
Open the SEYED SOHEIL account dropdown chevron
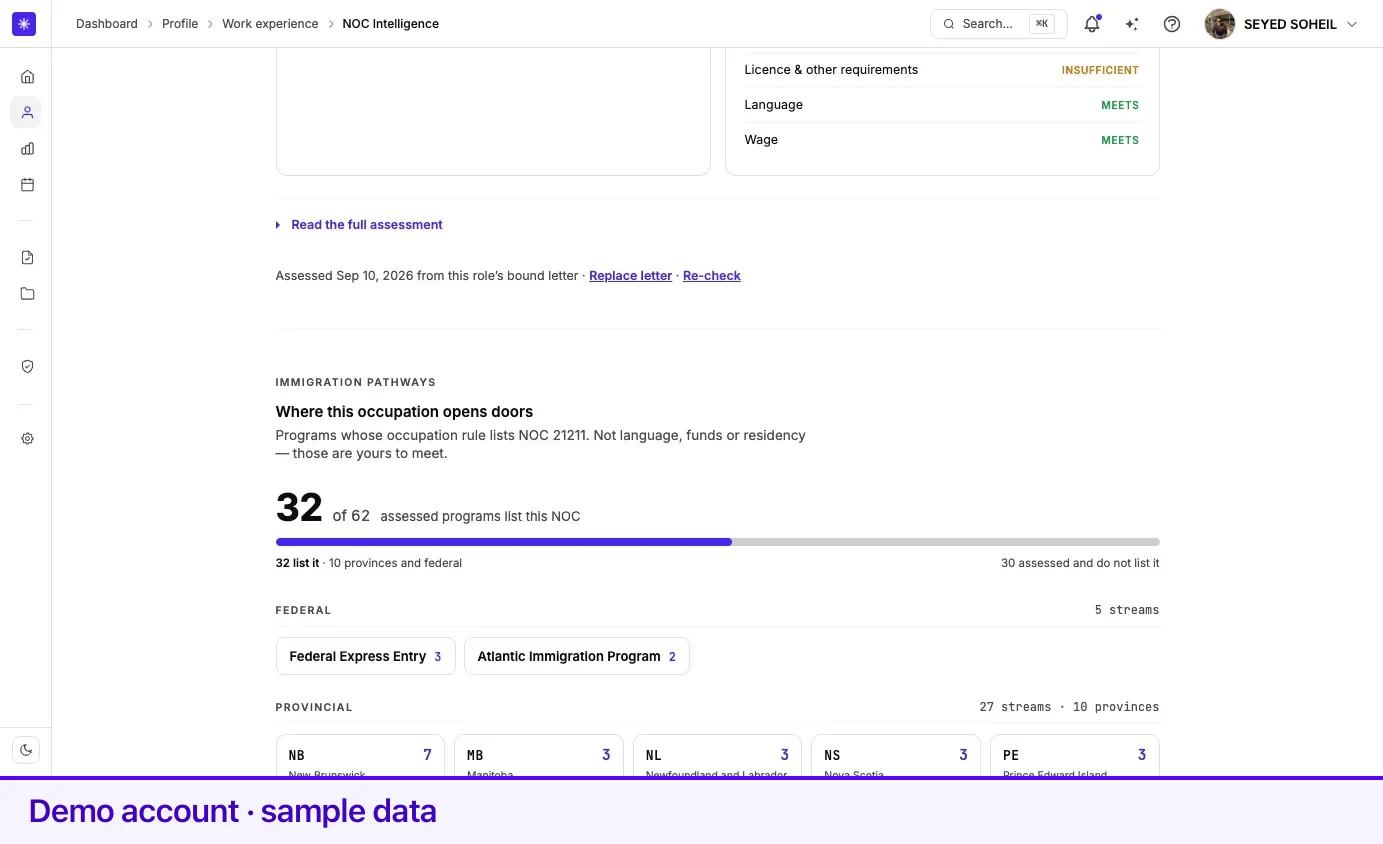[x=1352, y=24]
